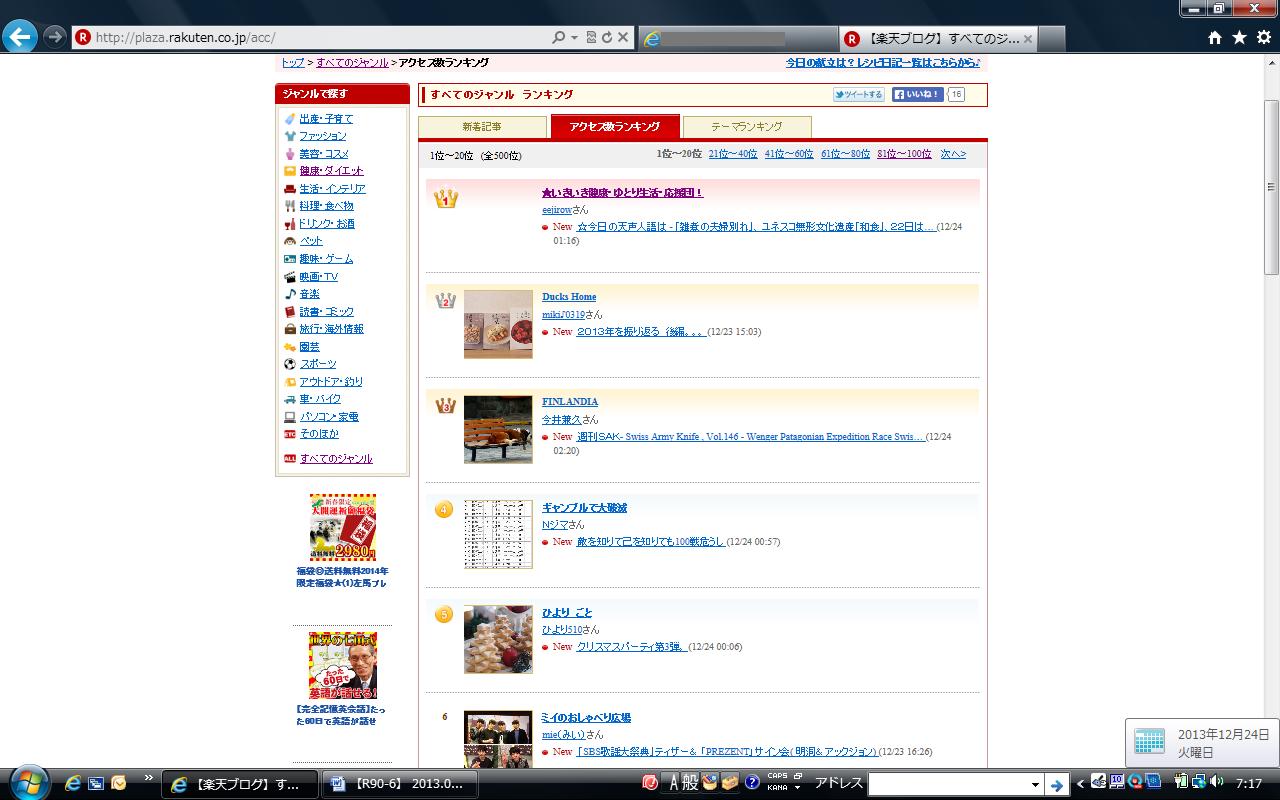Expand the taskbar Quick Launch overflow chevron
1280x800 pixels.
[149, 777]
